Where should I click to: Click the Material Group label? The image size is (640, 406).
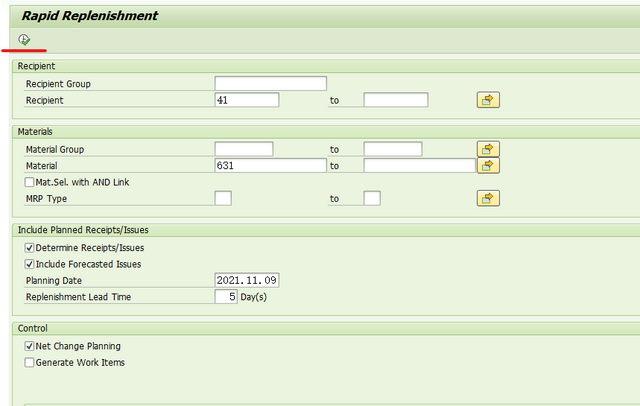point(55,150)
